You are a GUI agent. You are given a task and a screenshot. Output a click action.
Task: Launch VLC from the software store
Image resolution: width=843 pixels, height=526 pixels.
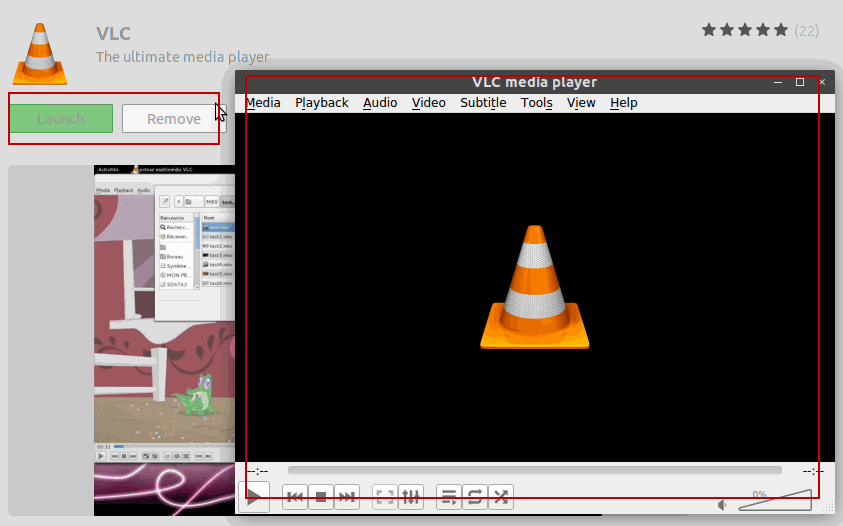[x=61, y=118]
